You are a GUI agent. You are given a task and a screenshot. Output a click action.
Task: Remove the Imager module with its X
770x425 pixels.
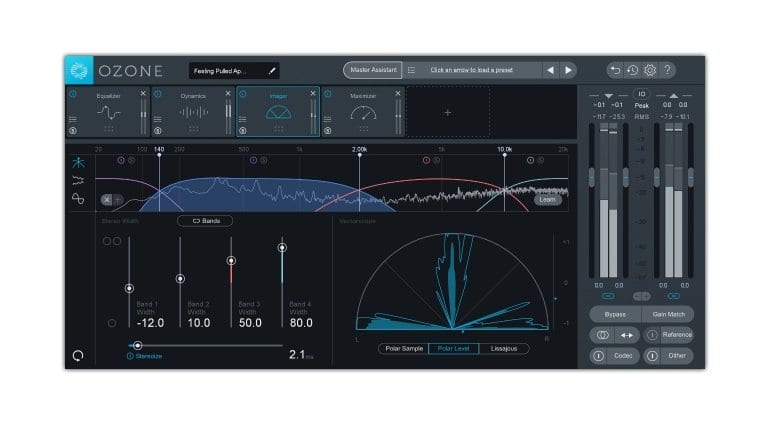pyautogui.click(x=313, y=93)
